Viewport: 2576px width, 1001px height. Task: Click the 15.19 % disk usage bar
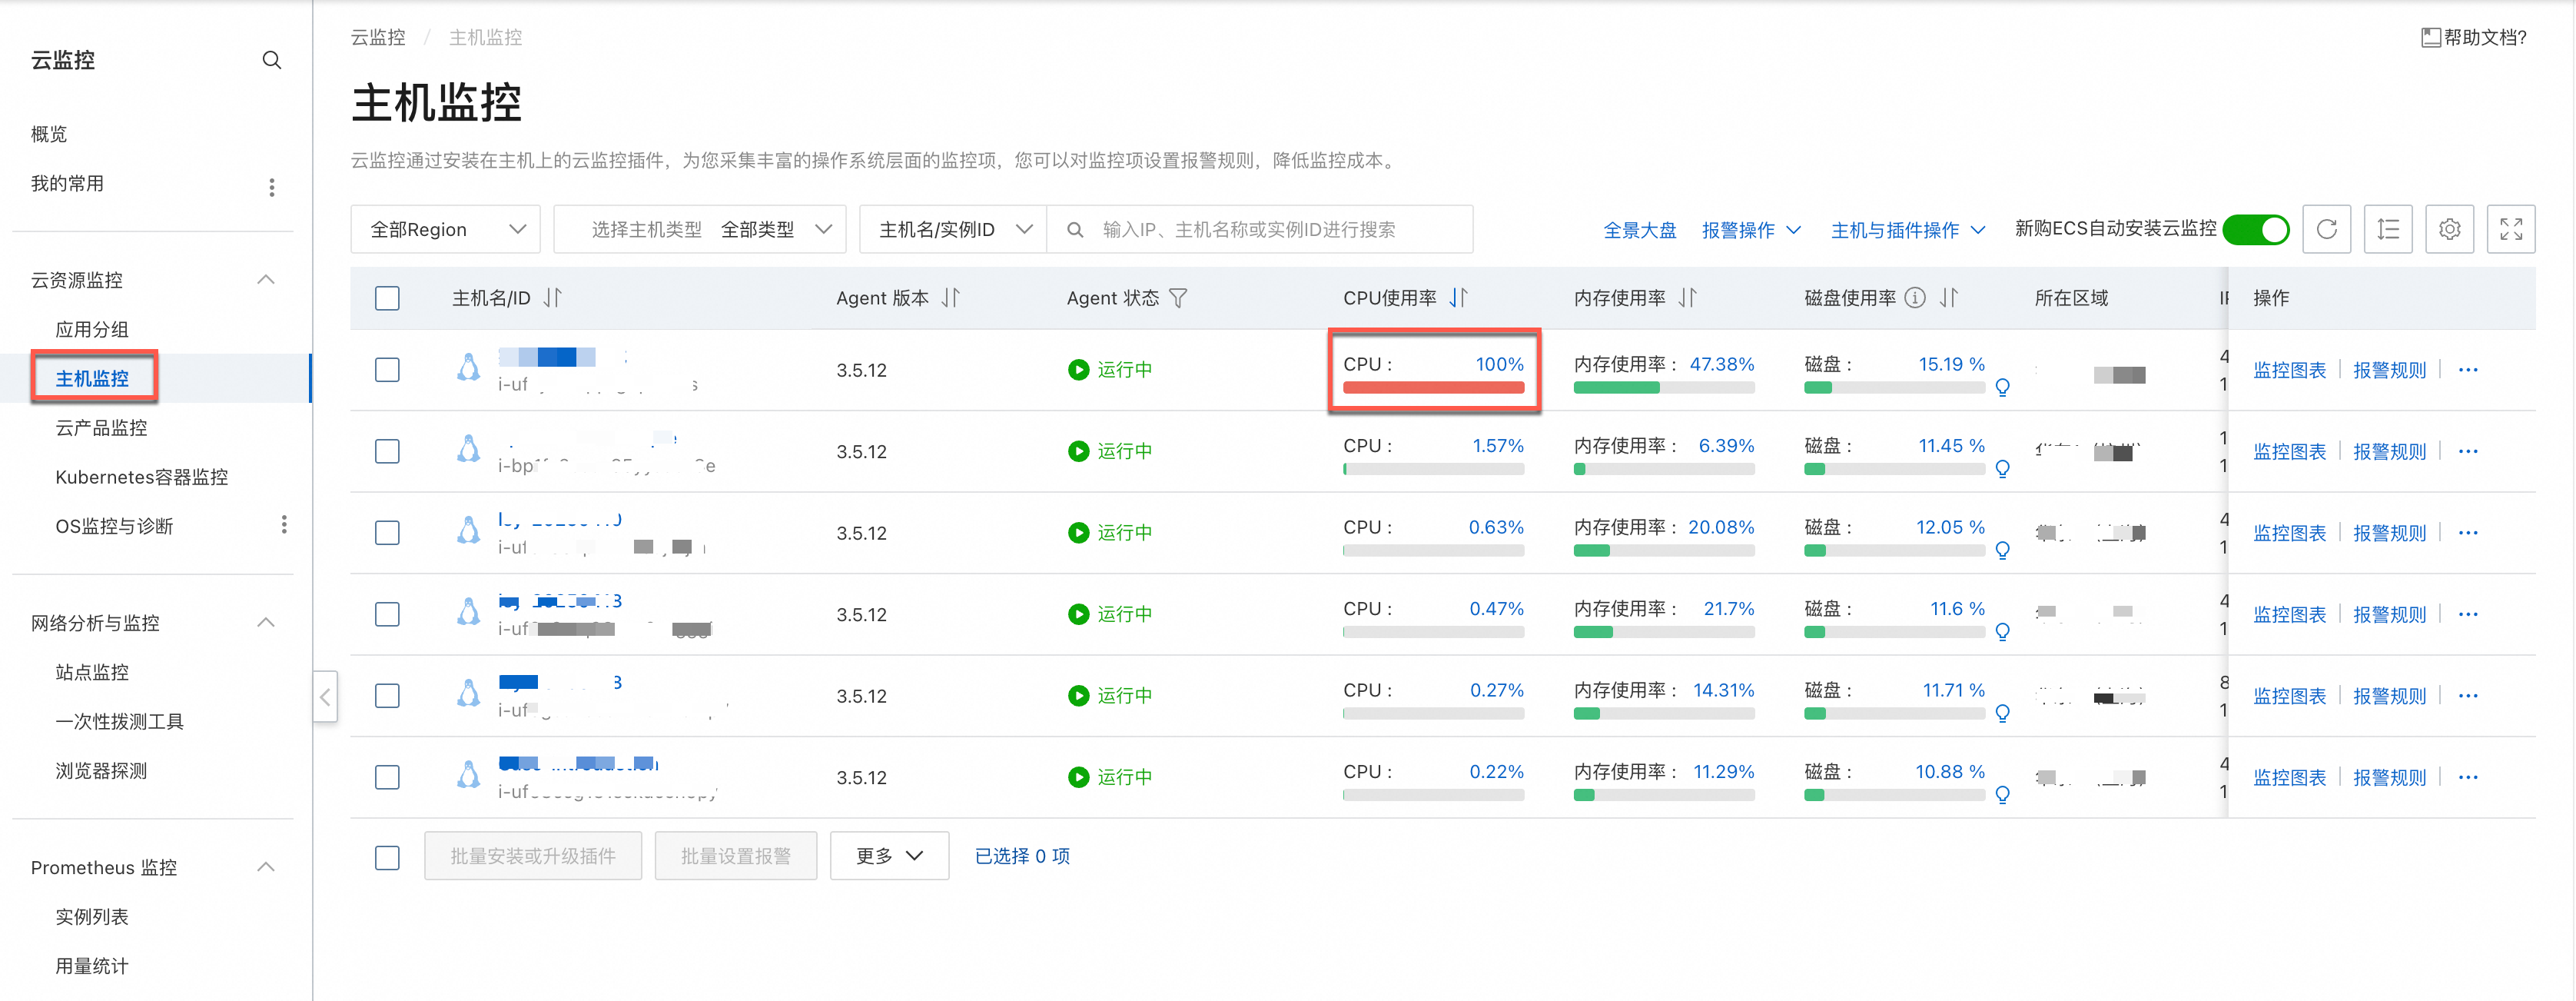coord(1894,388)
